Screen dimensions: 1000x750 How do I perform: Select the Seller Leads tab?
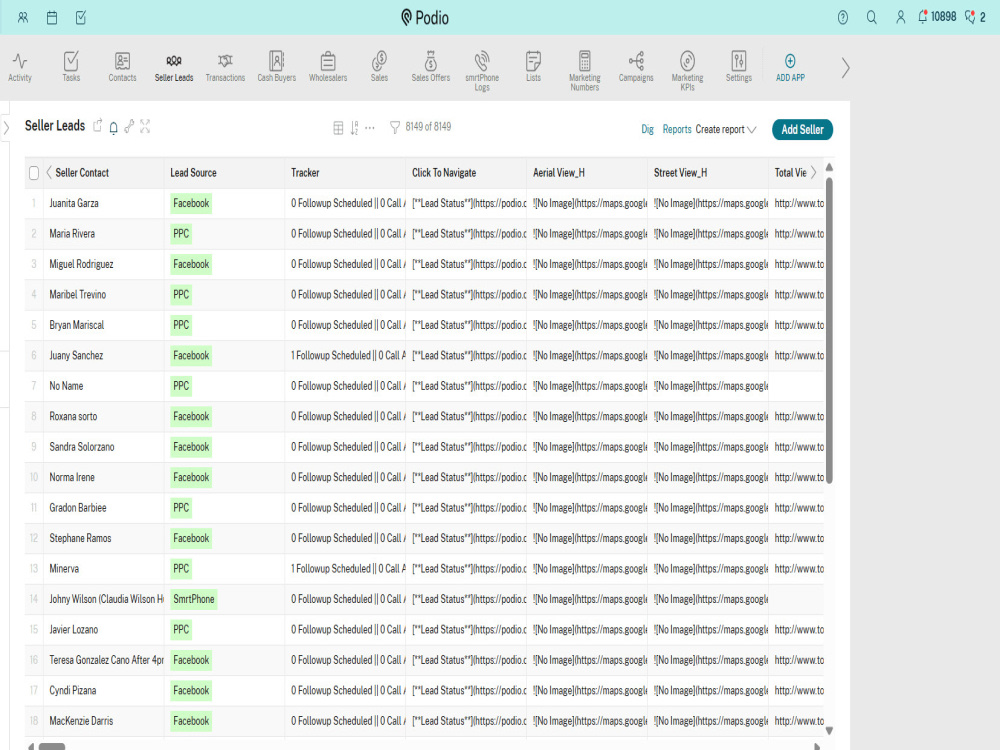(x=173, y=67)
